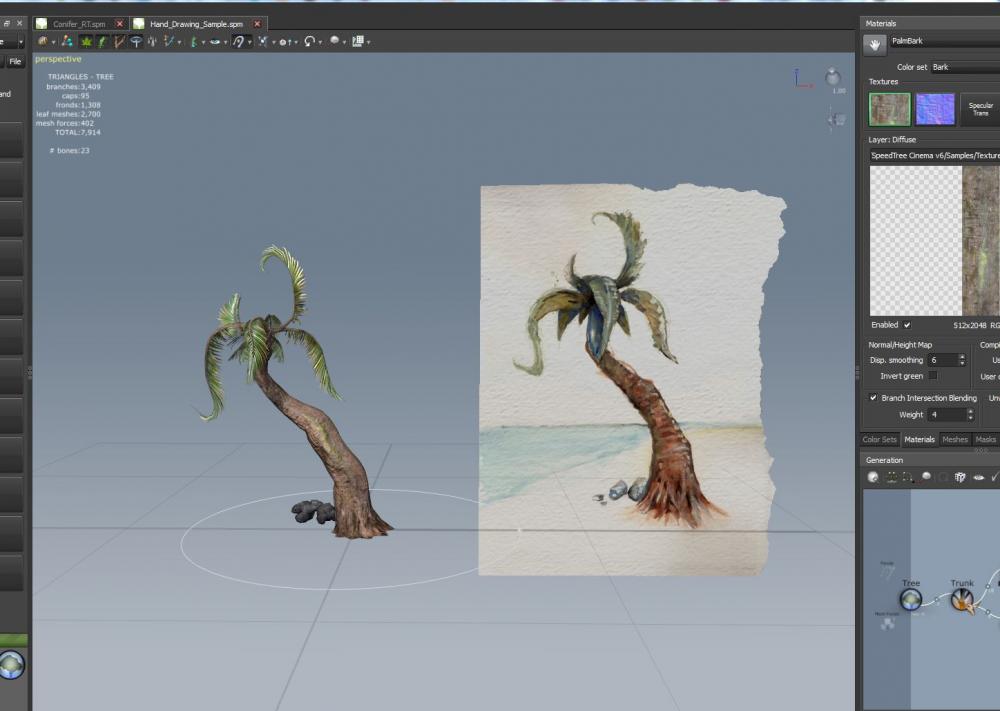This screenshot has height=711, width=1000.
Task: Click the rotate arrow icon in the top toolbar
Action: pyautogui.click(x=310, y=41)
